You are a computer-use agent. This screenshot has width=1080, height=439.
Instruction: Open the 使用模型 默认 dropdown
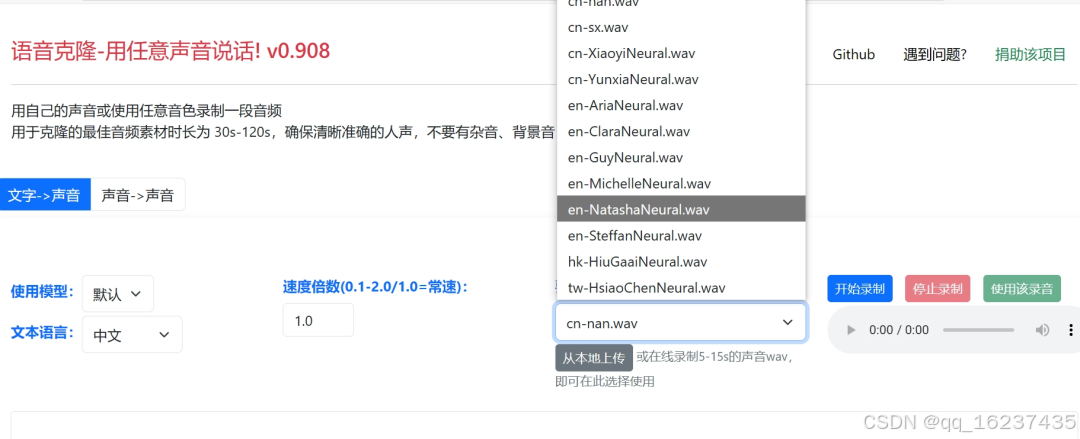coord(118,294)
